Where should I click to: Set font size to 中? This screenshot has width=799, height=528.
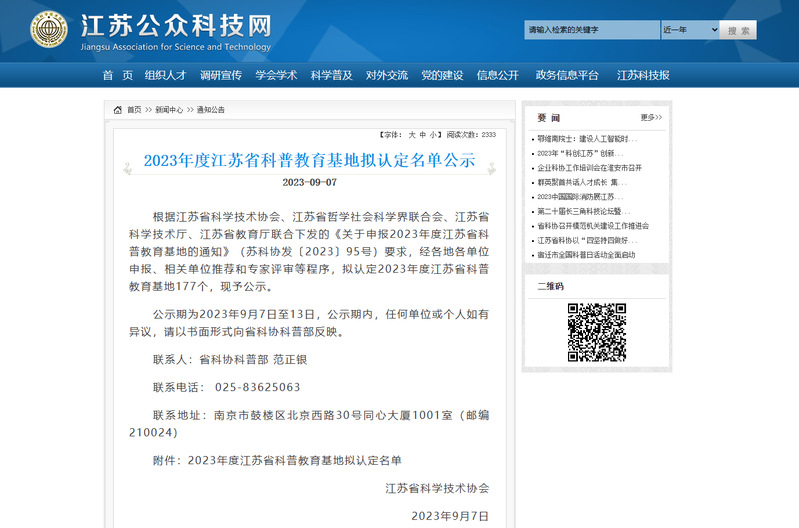pyautogui.click(x=422, y=134)
